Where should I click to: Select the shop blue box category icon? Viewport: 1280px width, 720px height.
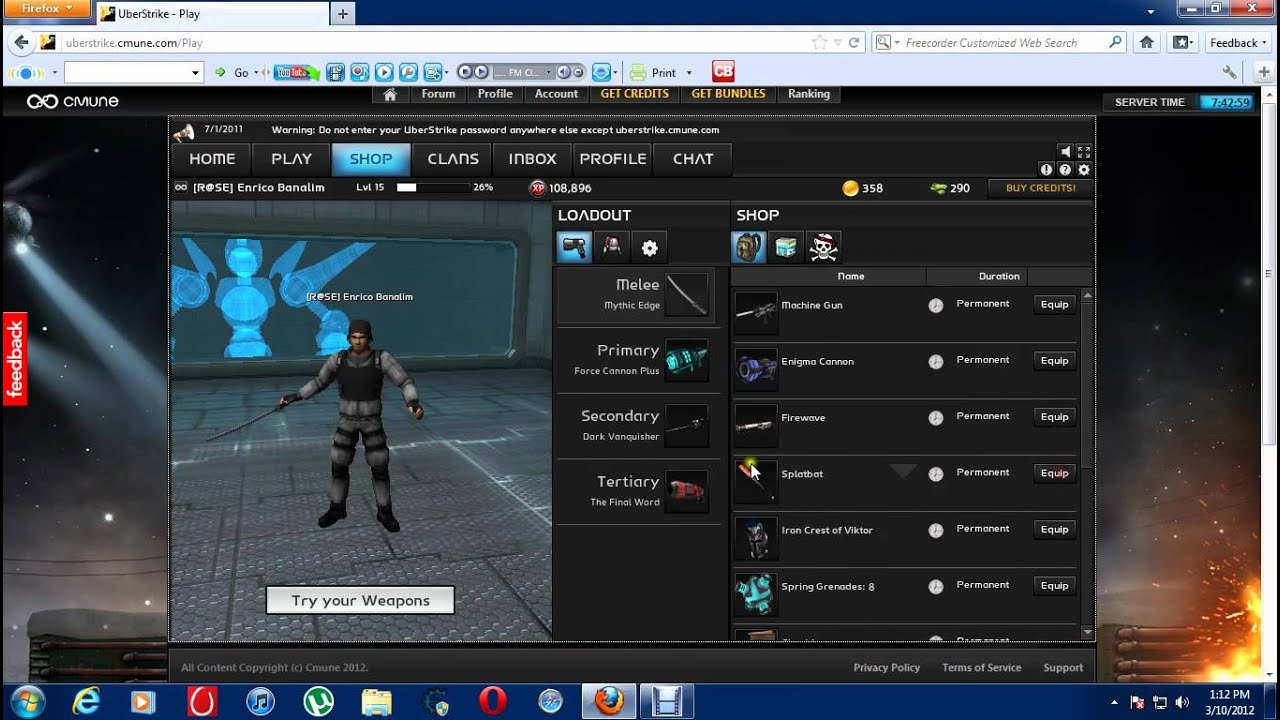[x=786, y=247]
